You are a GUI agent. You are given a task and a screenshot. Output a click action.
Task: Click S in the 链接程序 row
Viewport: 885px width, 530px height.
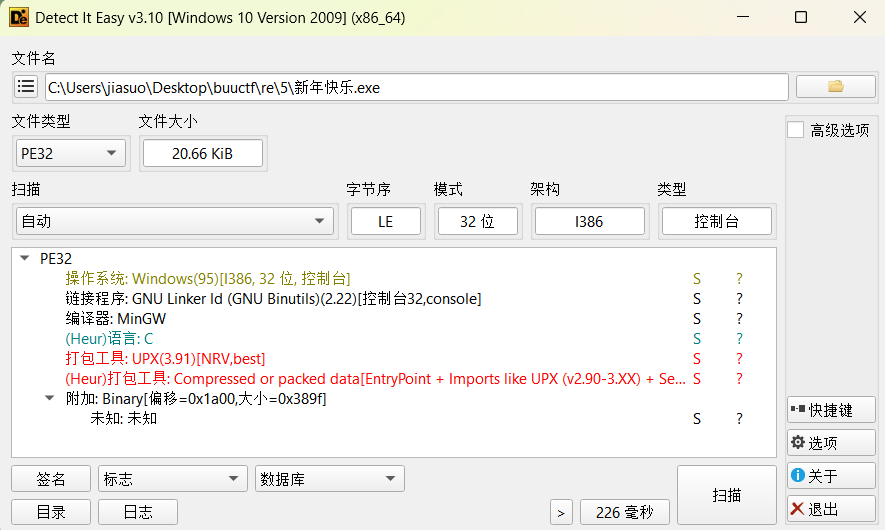coord(697,299)
